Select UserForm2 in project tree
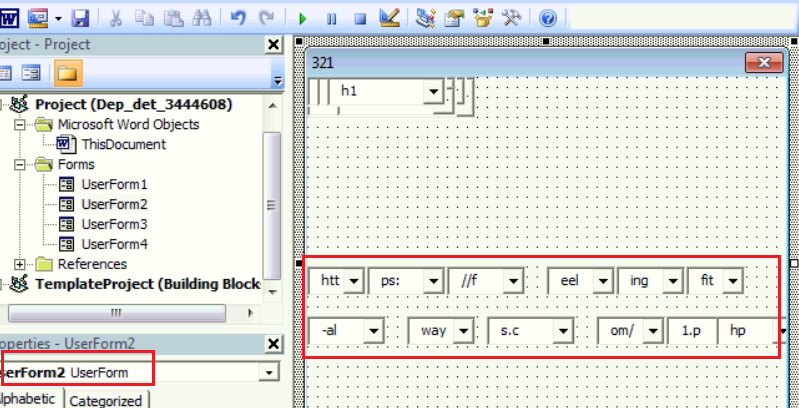This screenshot has width=799, height=408. (x=114, y=204)
